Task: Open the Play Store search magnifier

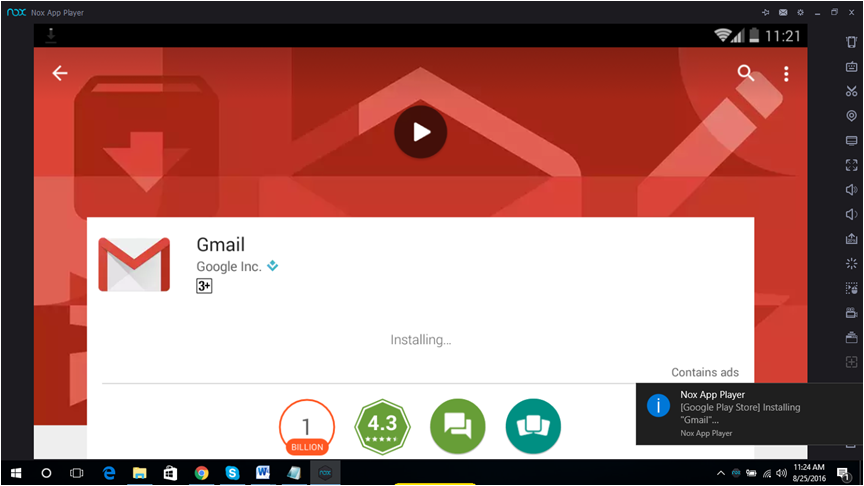Action: 745,73
